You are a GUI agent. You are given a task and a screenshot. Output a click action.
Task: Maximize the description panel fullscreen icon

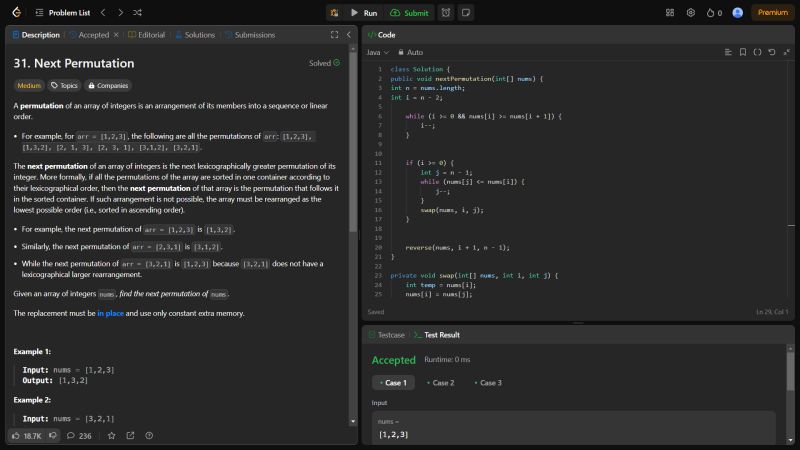coord(334,35)
